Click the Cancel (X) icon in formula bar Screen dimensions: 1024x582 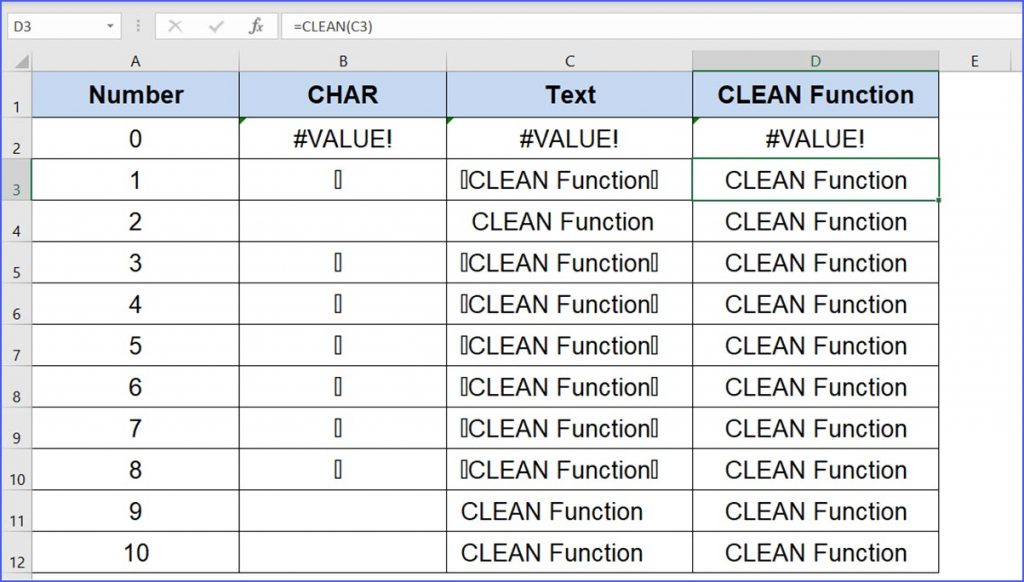[x=177, y=26]
